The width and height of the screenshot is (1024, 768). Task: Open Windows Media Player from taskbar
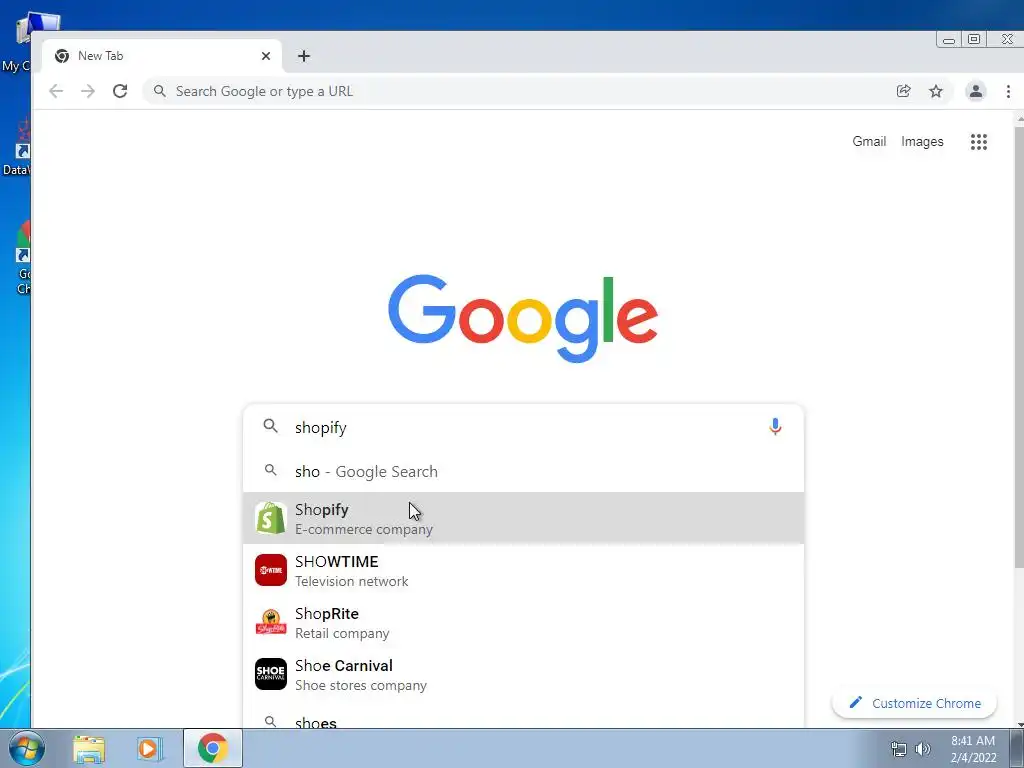[x=150, y=749]
